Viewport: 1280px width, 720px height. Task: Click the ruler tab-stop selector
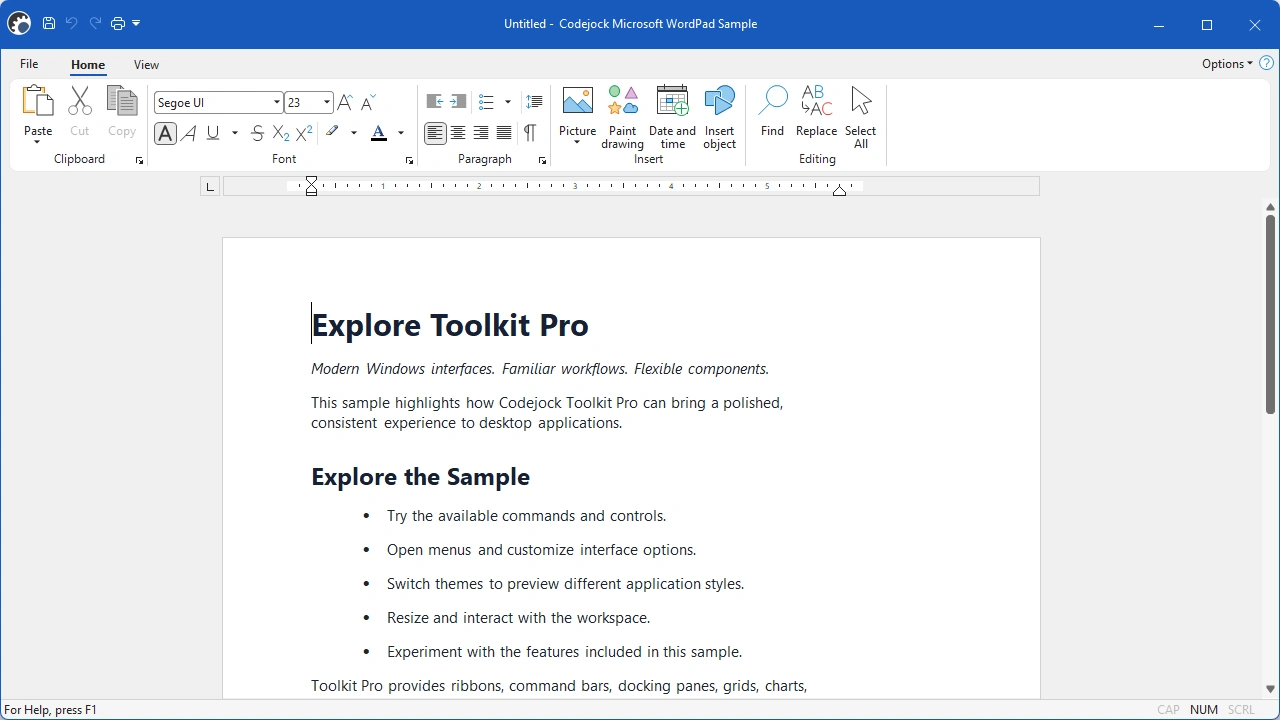tap(210, 186)
